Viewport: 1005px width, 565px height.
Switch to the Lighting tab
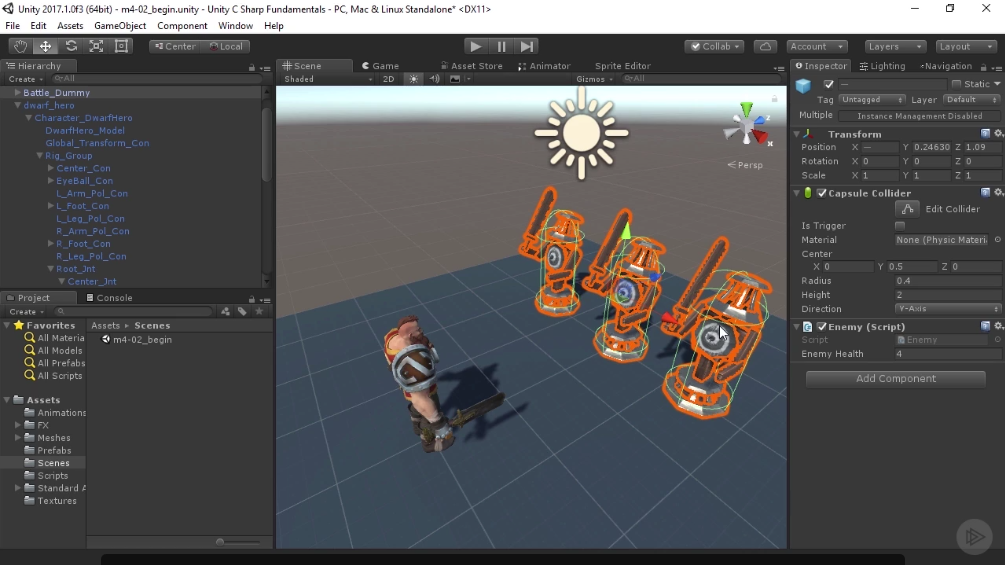coord(883,66)
